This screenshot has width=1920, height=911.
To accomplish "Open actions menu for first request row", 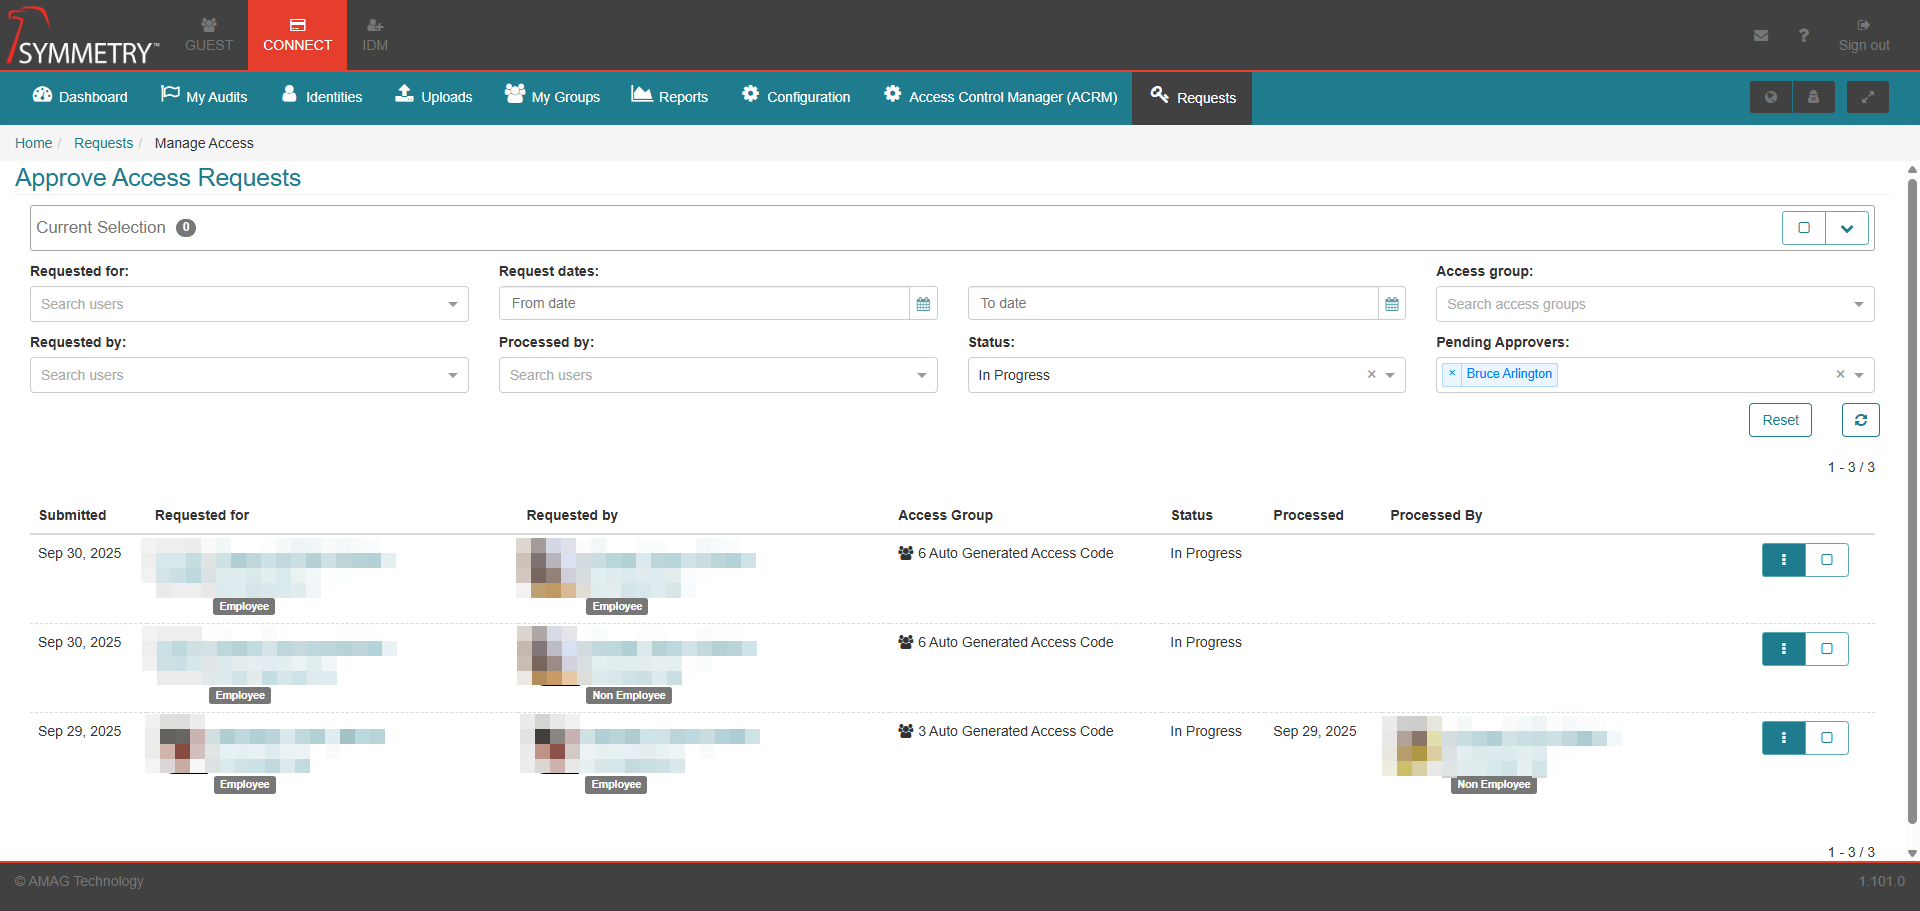I will 1783,560.
